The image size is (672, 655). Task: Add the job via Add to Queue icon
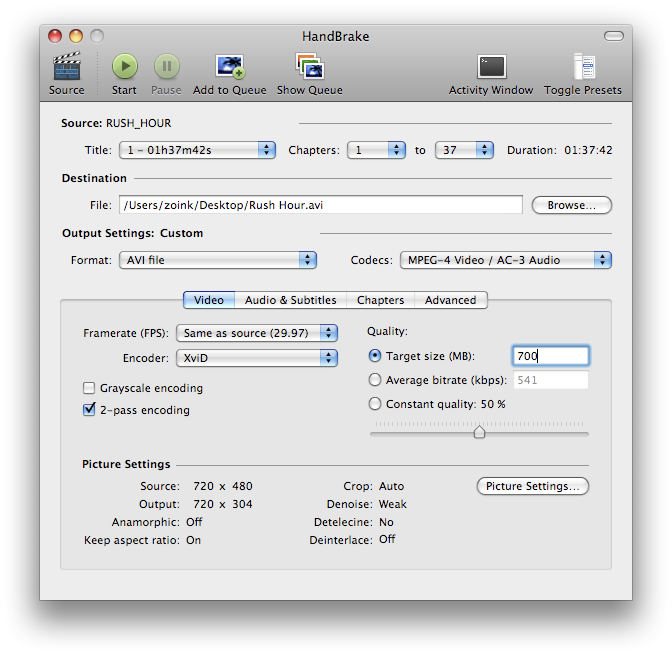[x=230, y=66]
